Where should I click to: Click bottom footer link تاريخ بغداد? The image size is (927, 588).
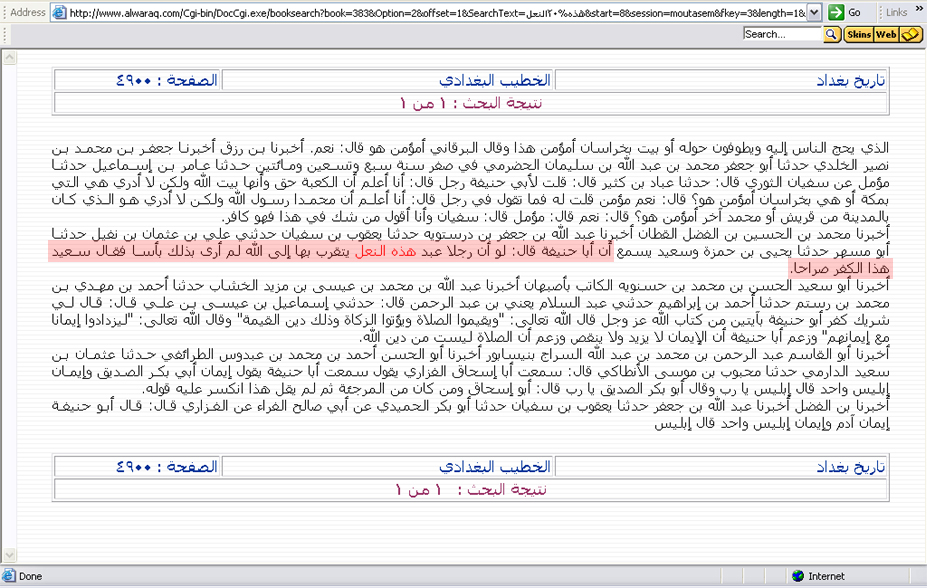[851, 467]
